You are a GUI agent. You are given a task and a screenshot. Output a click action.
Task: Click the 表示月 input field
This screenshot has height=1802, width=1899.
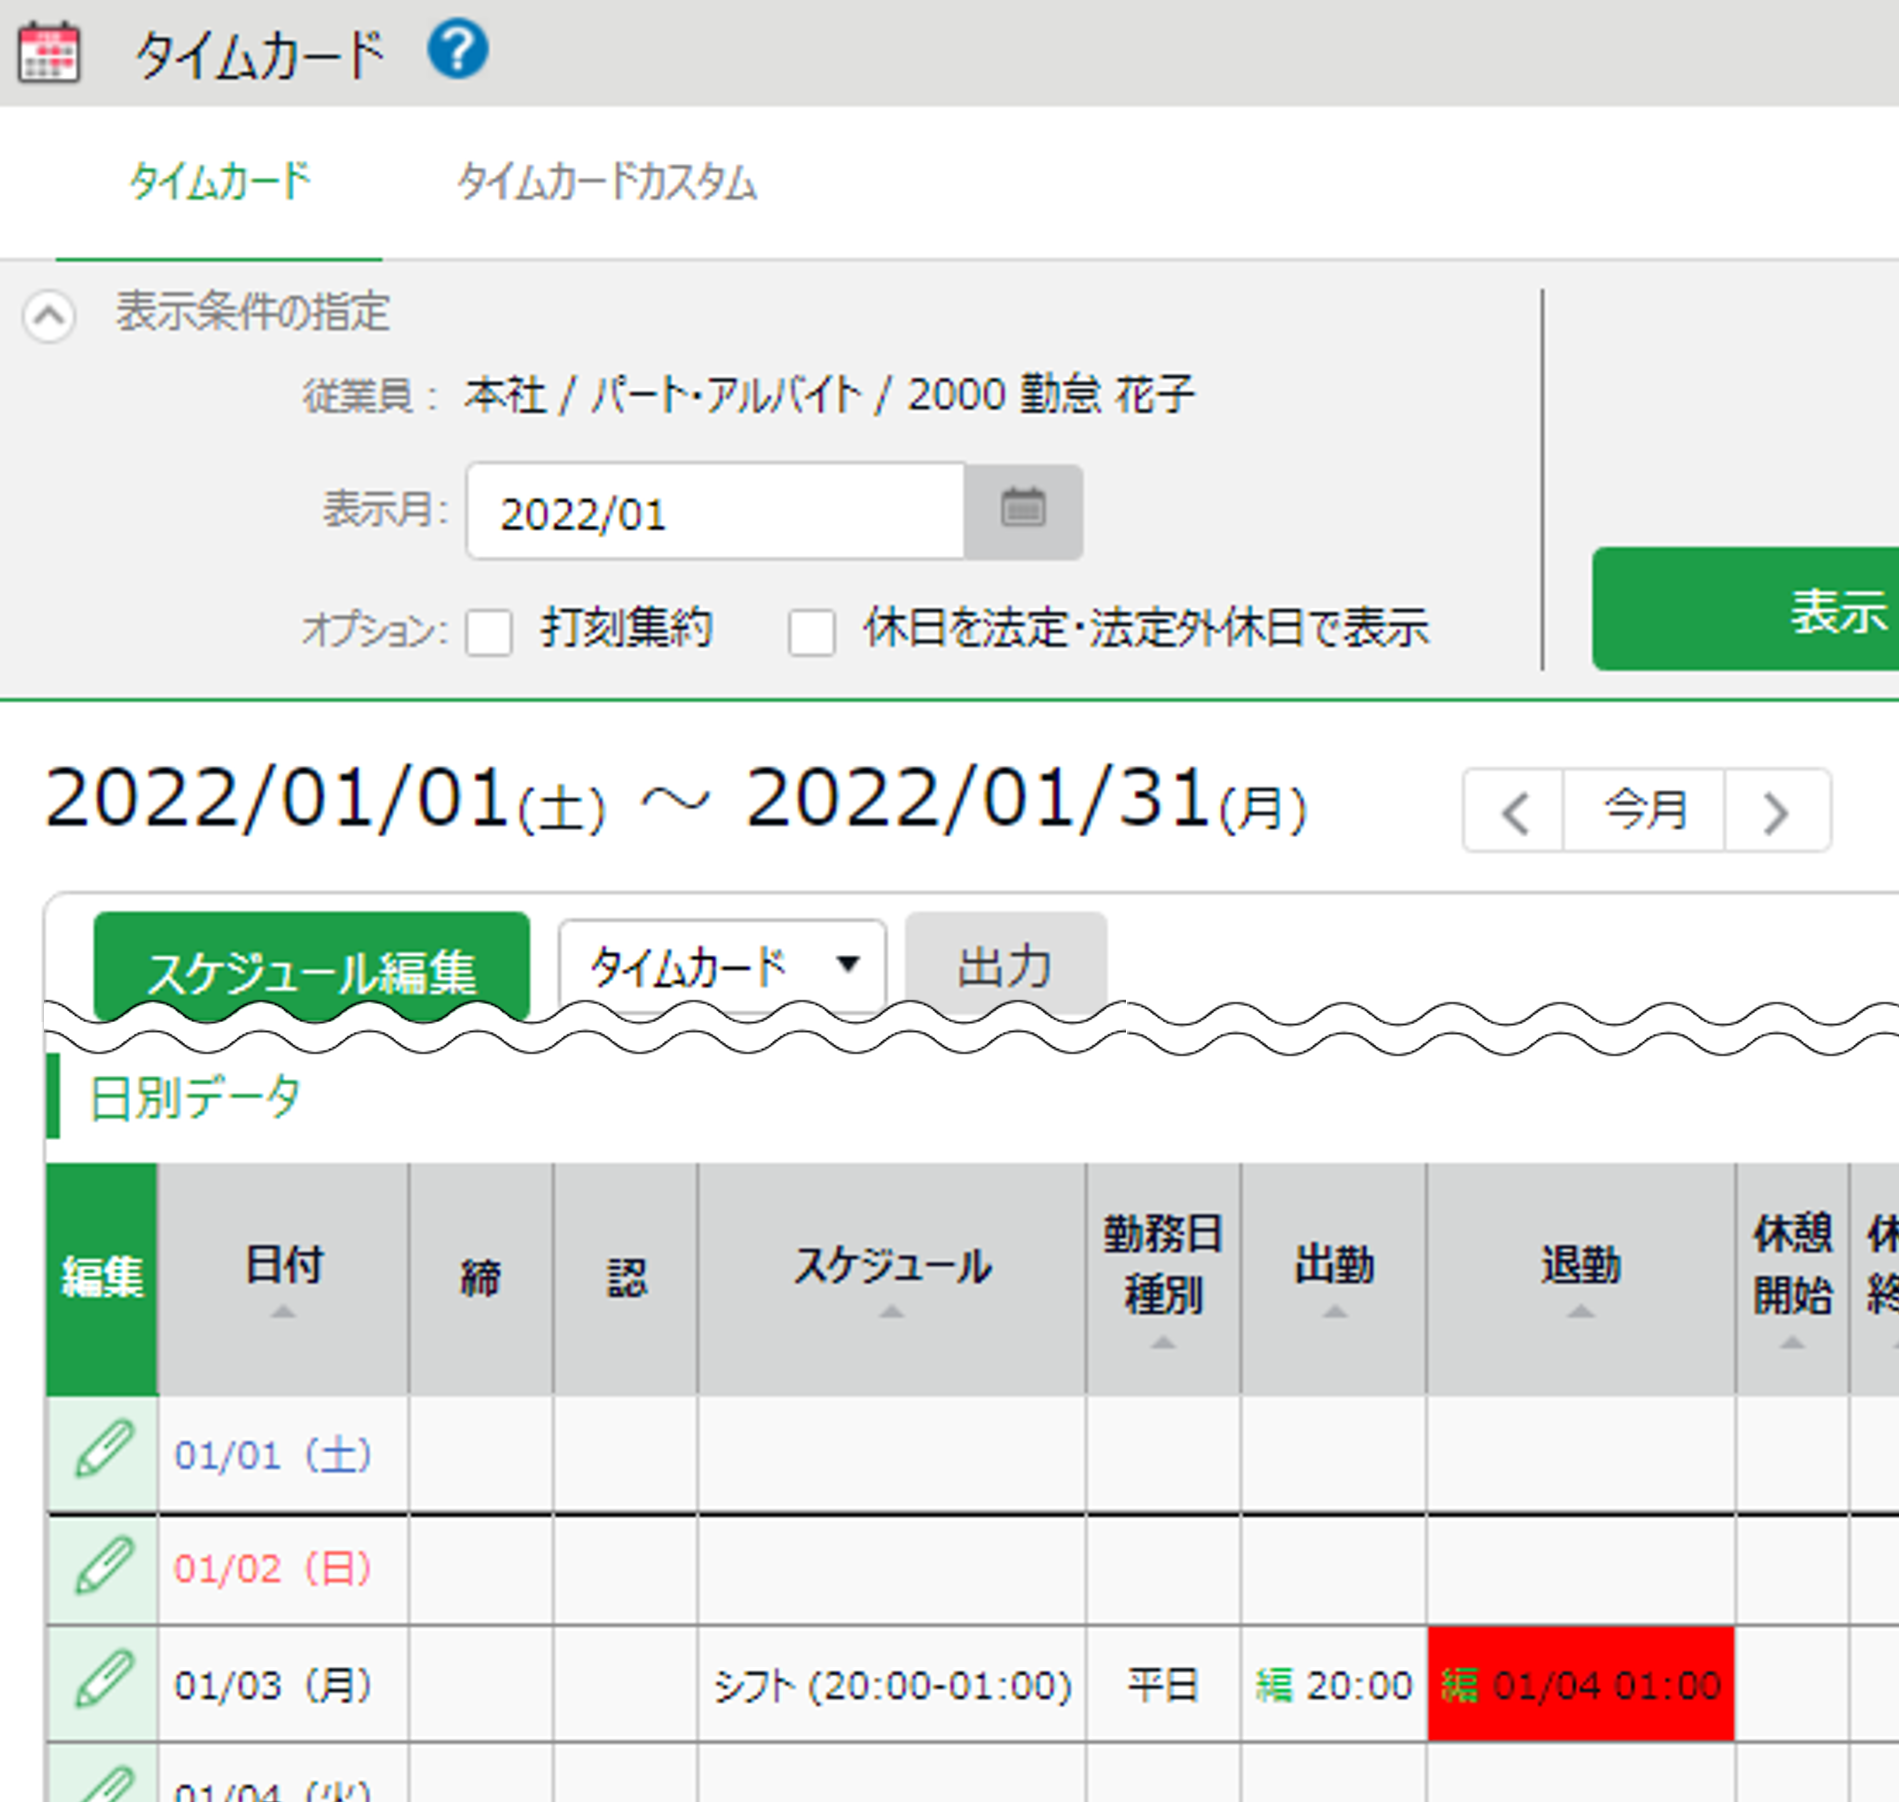click(x=715, y=512)
